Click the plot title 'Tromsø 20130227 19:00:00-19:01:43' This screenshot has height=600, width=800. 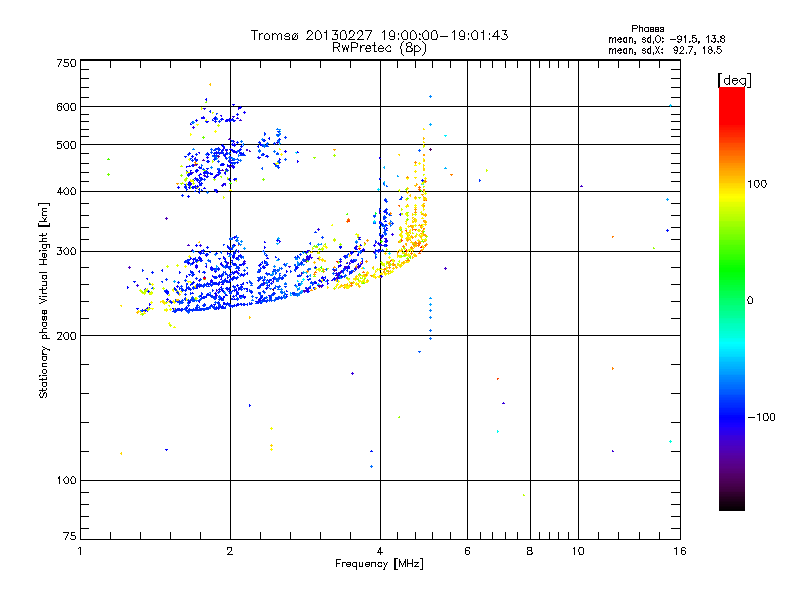[379, 35]
